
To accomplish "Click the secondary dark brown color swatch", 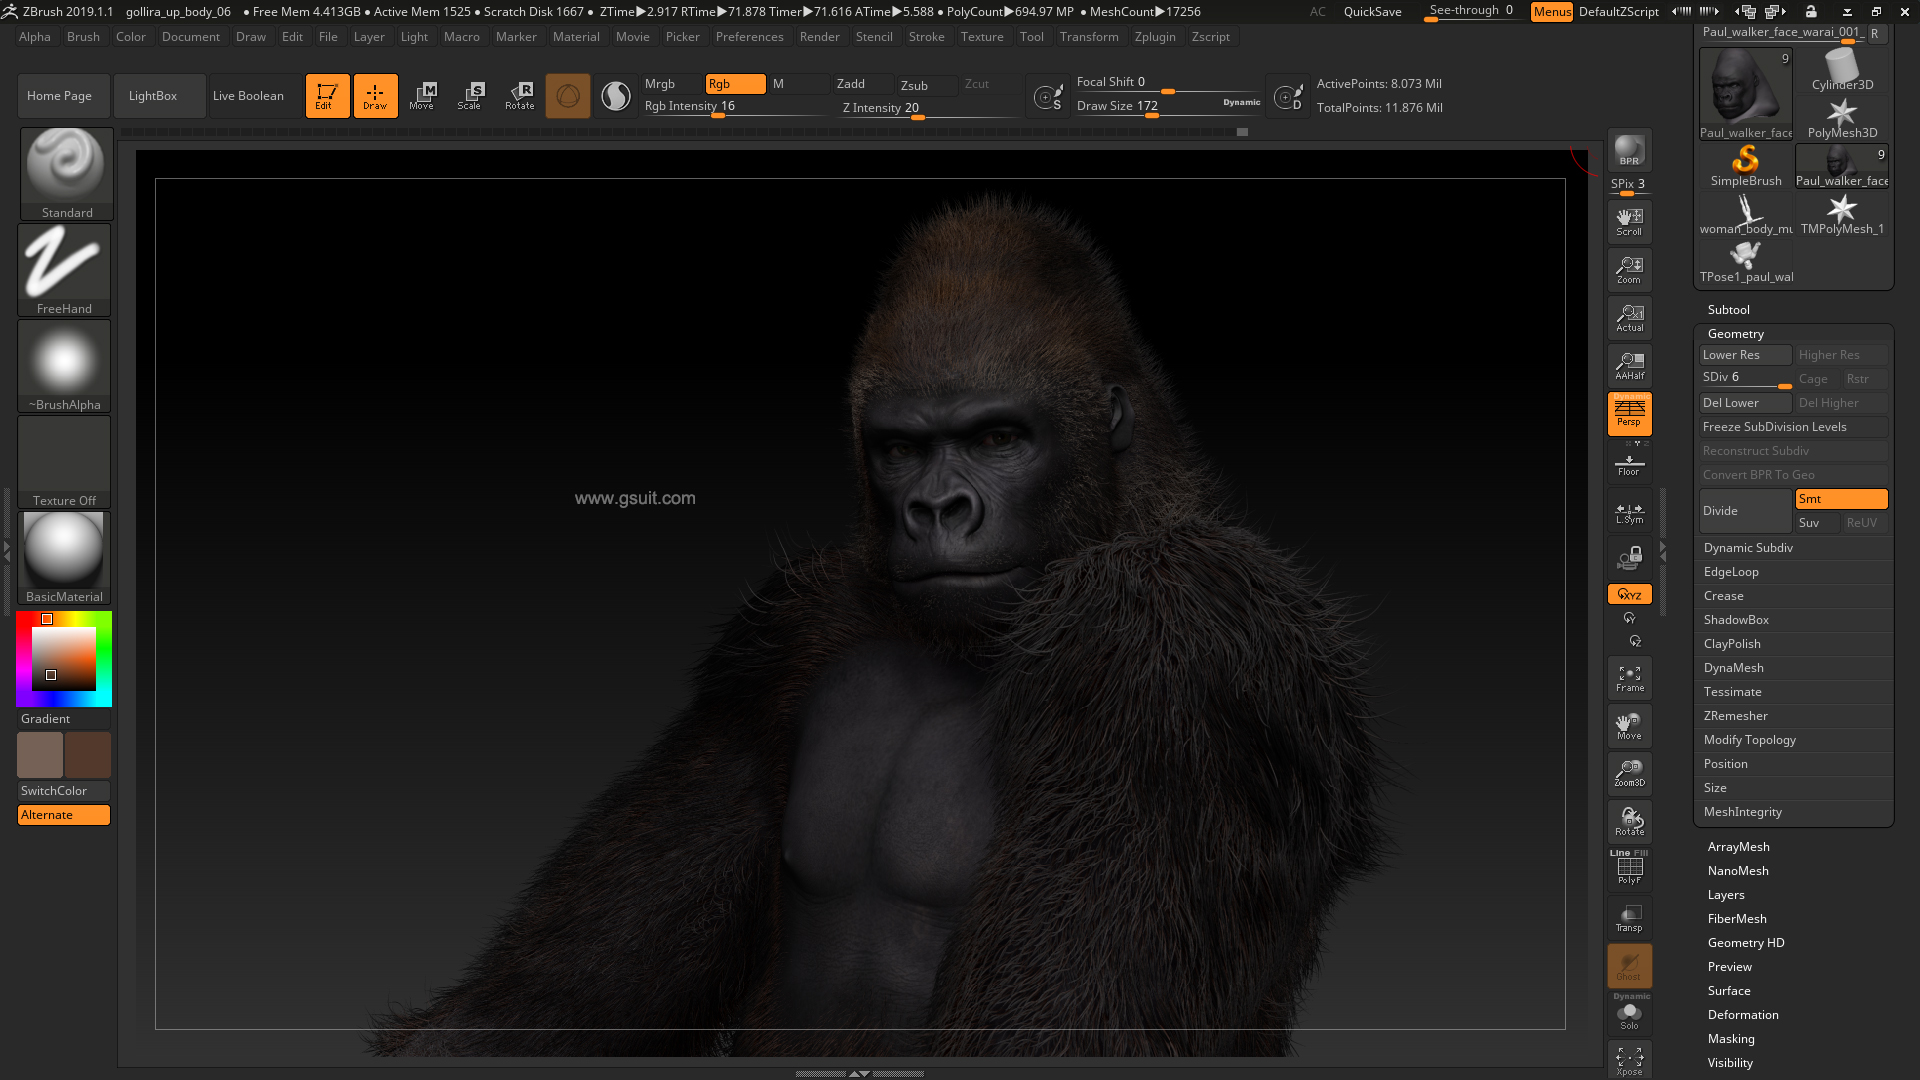I will 88,755.
